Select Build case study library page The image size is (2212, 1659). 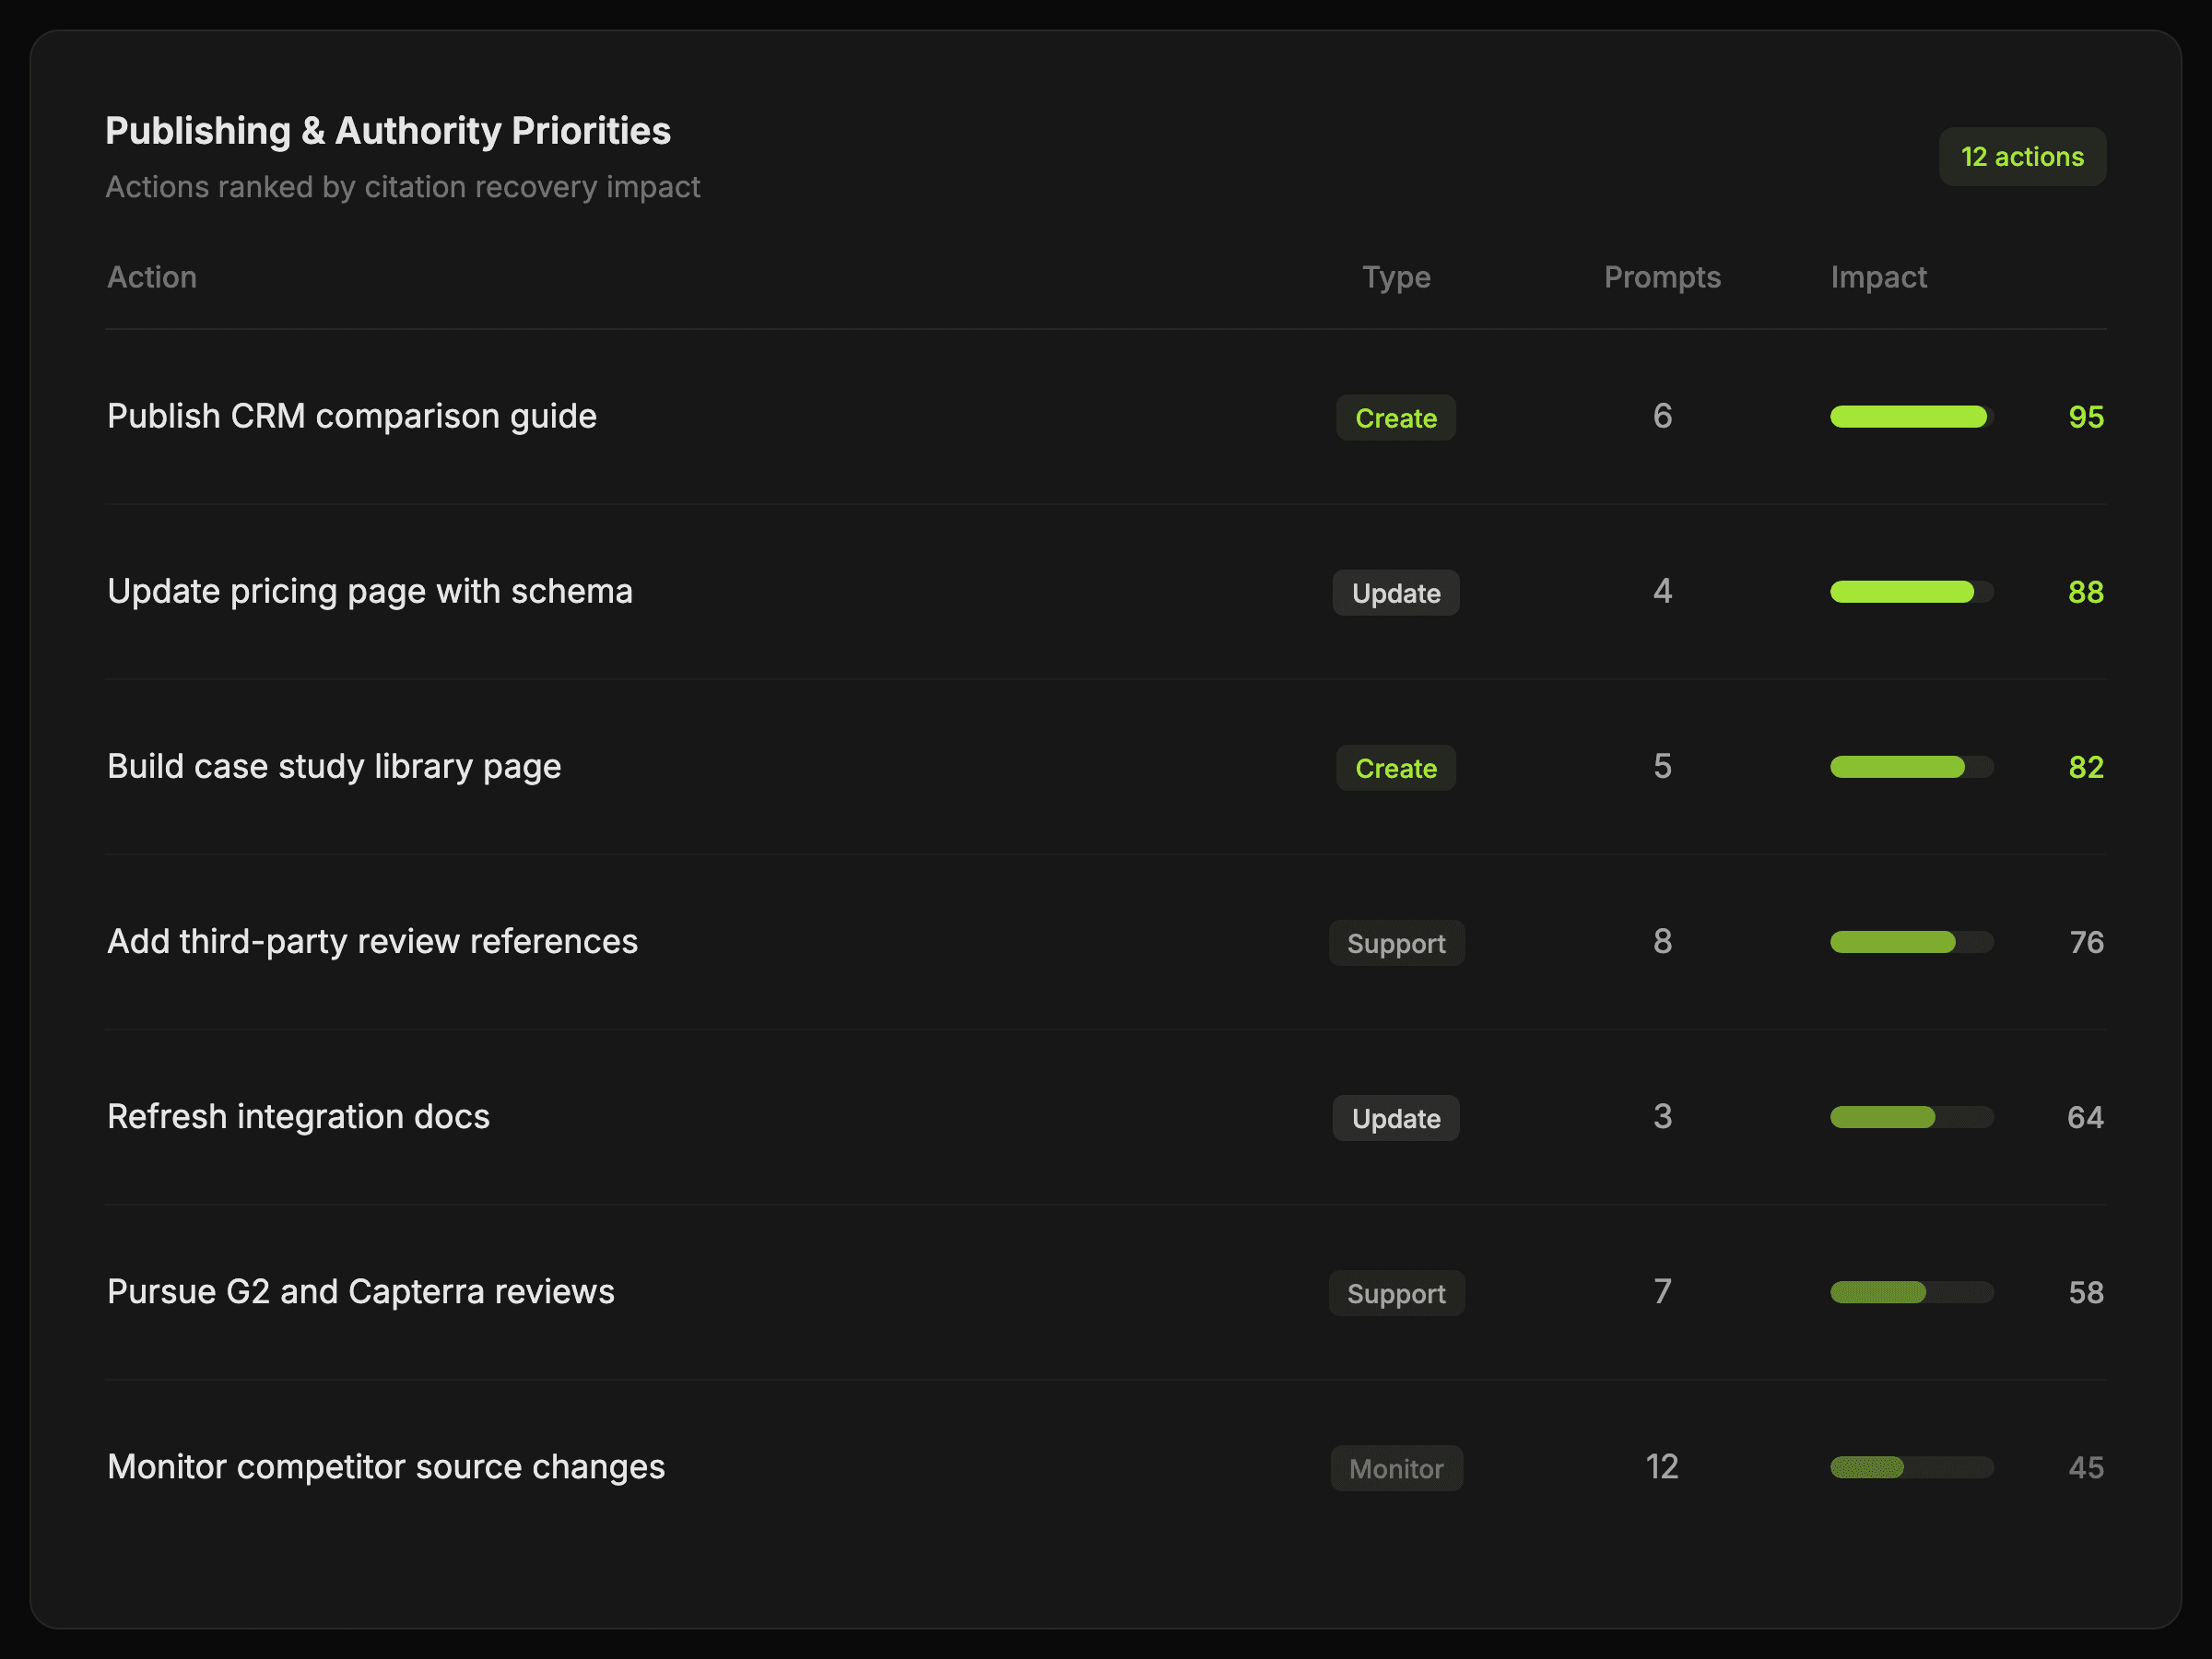click(334, 766)
